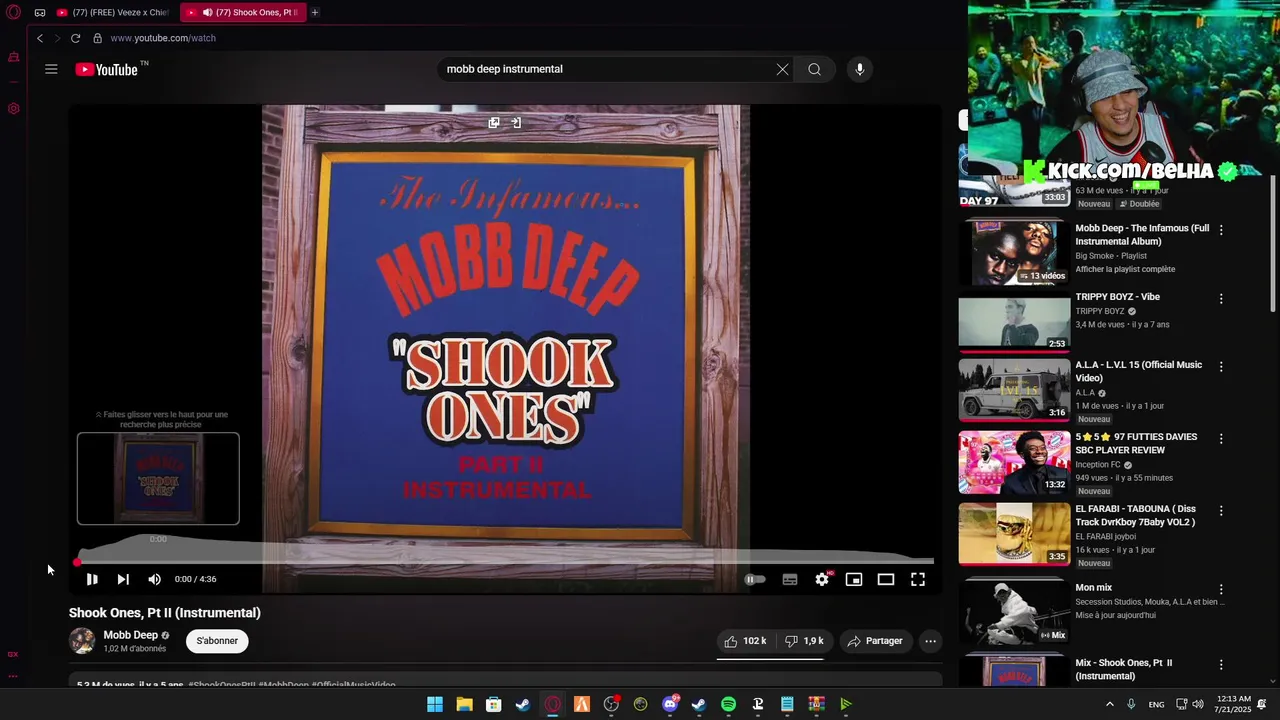Image resolution: width=1280 pixels, height=720 pixels.
Task: Clear the search query with X
Action: [x=782, y=69]
